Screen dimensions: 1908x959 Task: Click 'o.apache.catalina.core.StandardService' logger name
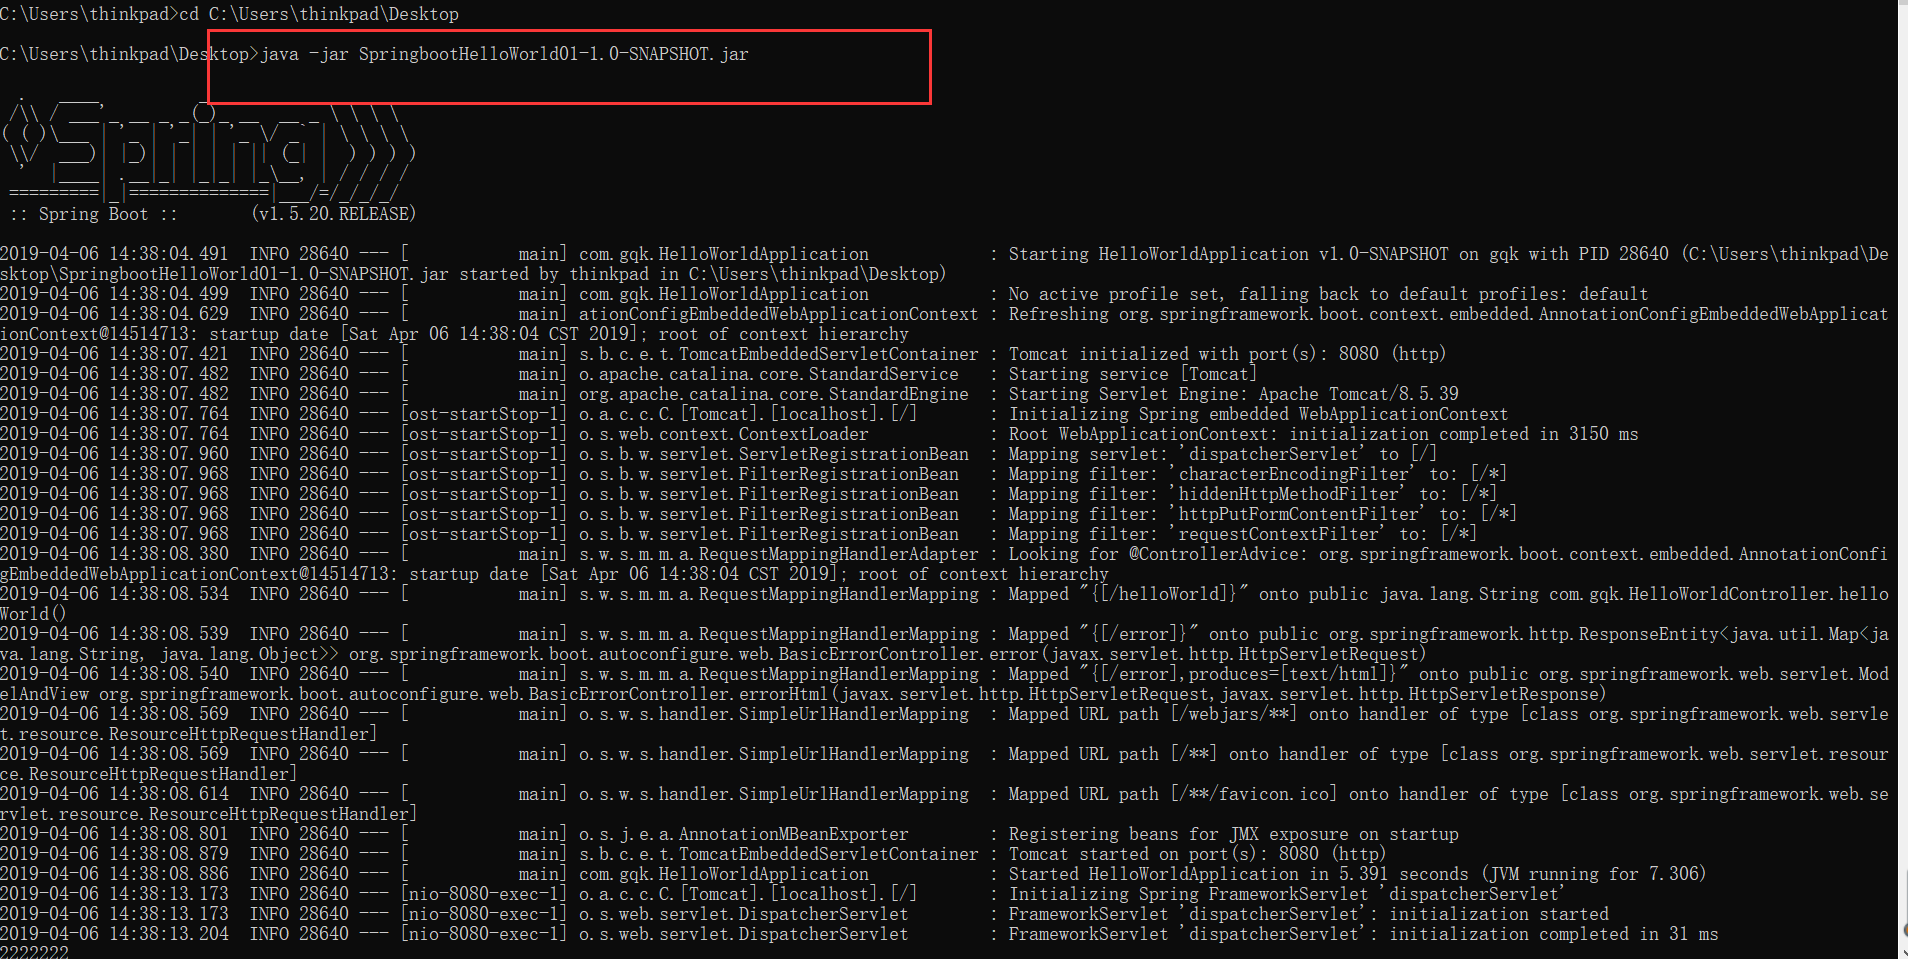[768, 374]
